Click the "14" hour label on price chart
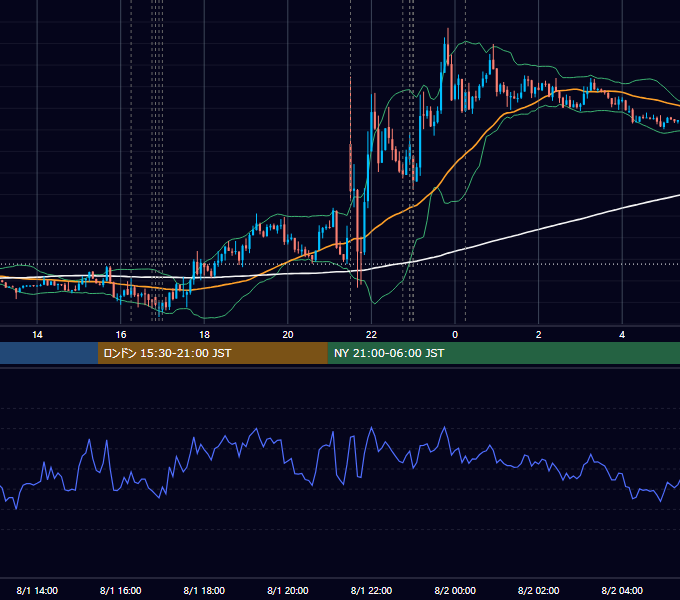This screenshot has height=600, width=680. point(37,335)
